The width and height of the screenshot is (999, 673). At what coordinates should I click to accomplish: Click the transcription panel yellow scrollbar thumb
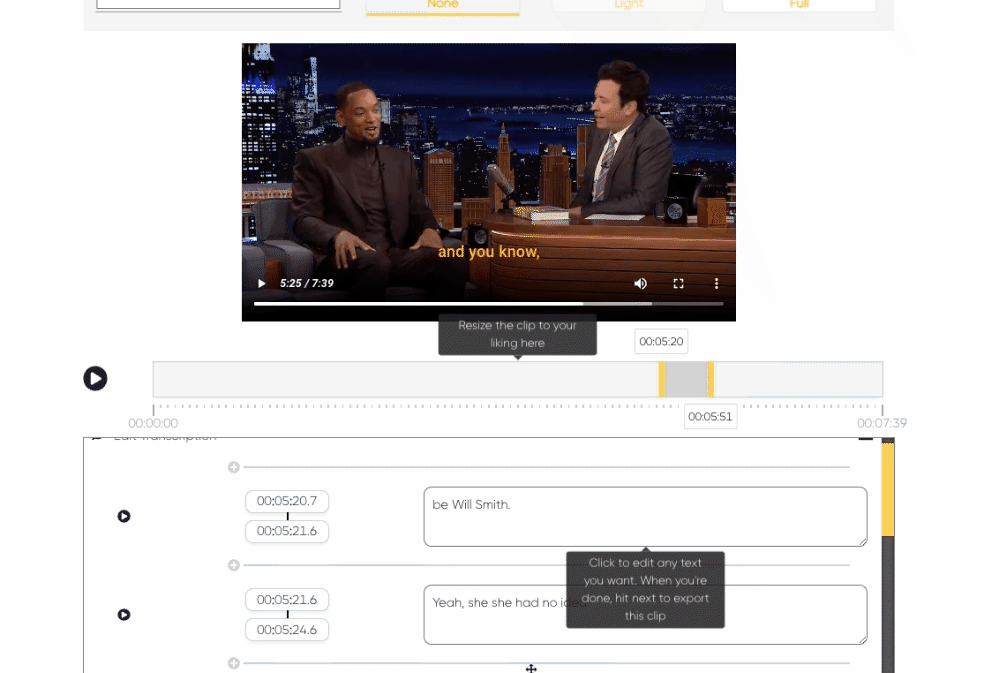click(x=888, y=489)
